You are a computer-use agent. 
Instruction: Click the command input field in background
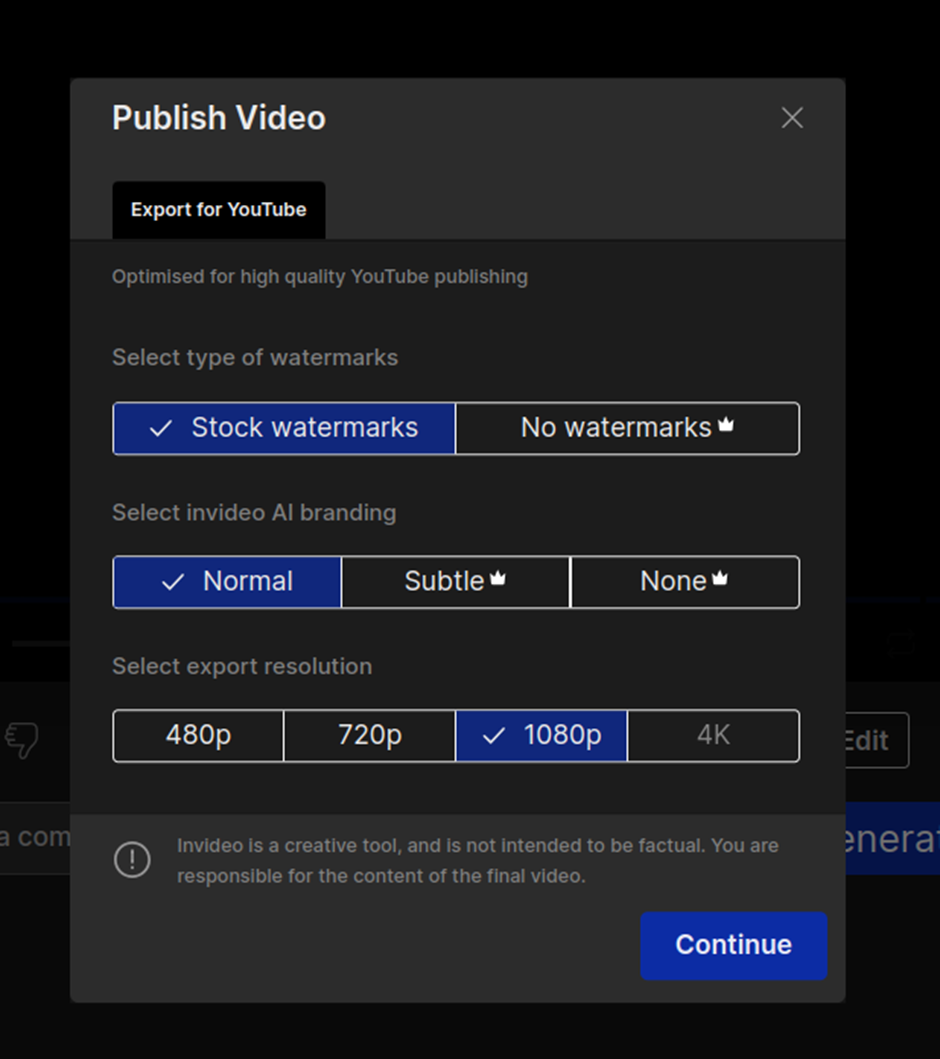(x=35, y=837)
